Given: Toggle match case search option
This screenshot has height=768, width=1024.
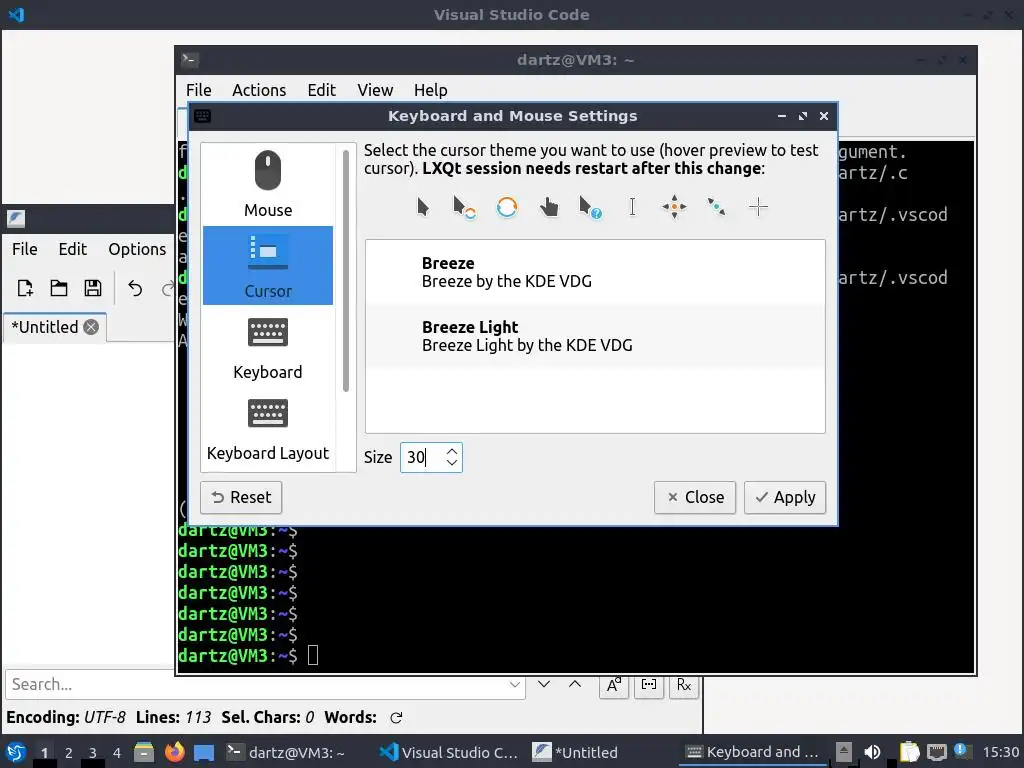Looking at the screenshot, I should (x=614, y=685).
